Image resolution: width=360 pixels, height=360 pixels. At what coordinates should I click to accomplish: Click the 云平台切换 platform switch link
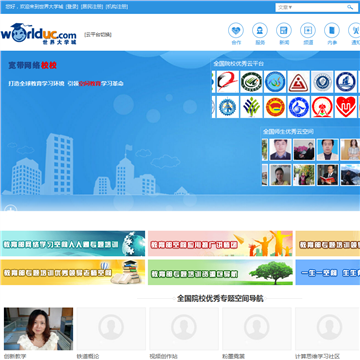point(98,34)
